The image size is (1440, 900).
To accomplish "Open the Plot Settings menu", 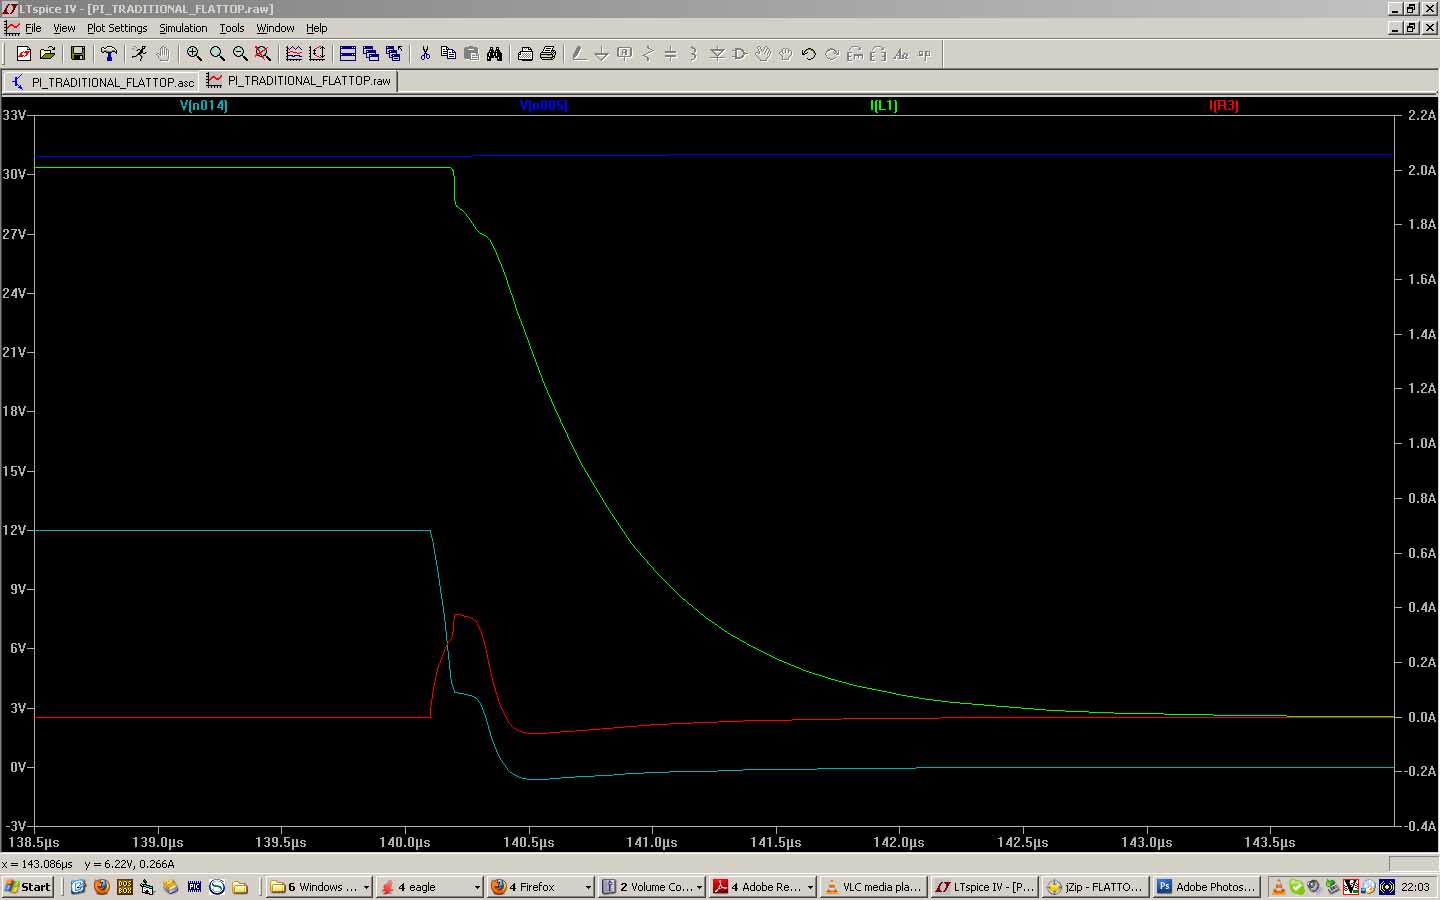I will tap(117, 28).
